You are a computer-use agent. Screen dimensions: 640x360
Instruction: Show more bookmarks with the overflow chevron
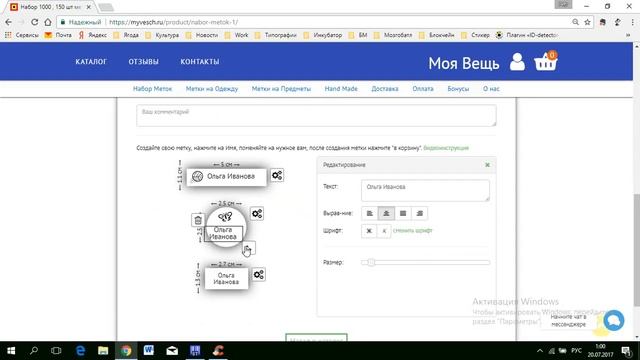(628, 35)
